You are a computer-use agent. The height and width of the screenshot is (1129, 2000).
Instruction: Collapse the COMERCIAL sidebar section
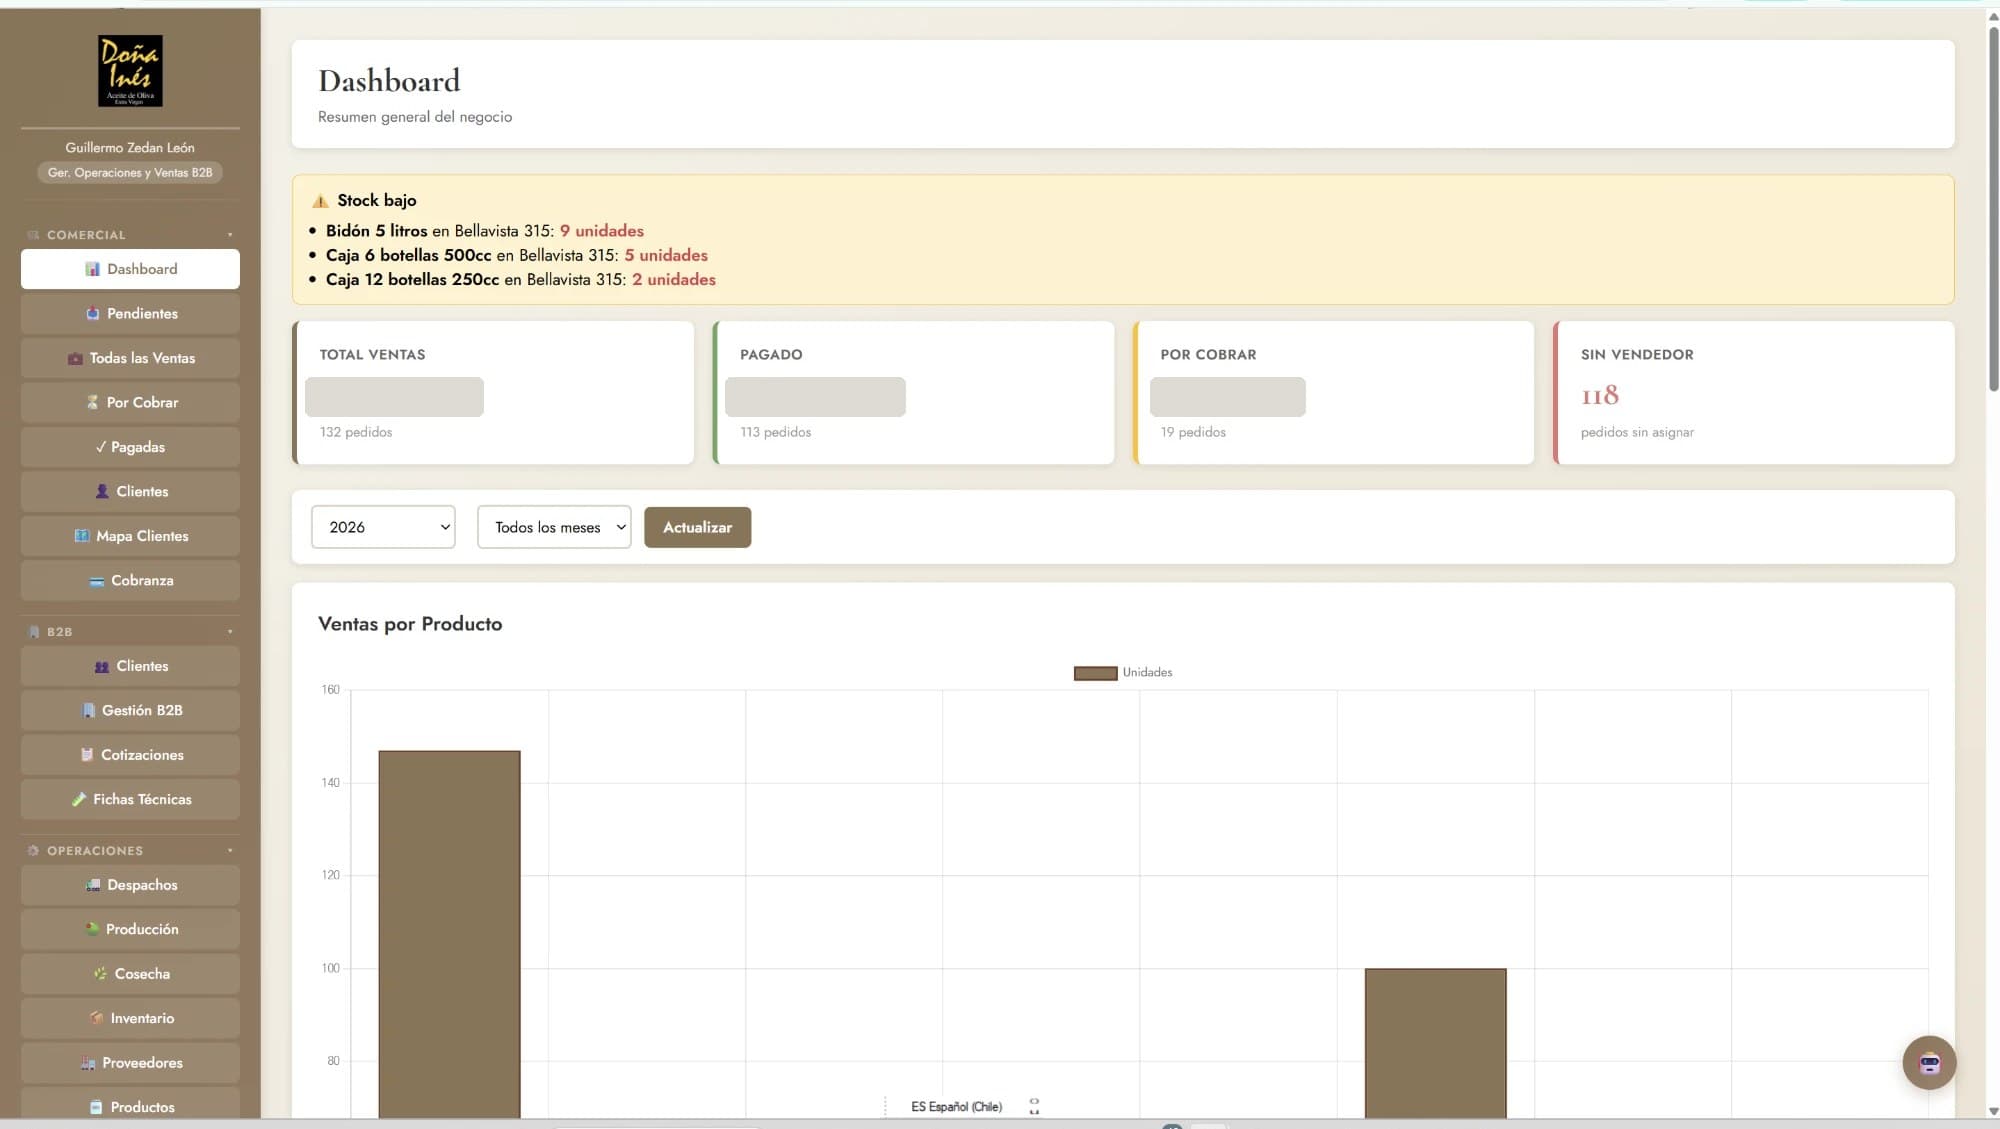(x=130, y=235)
